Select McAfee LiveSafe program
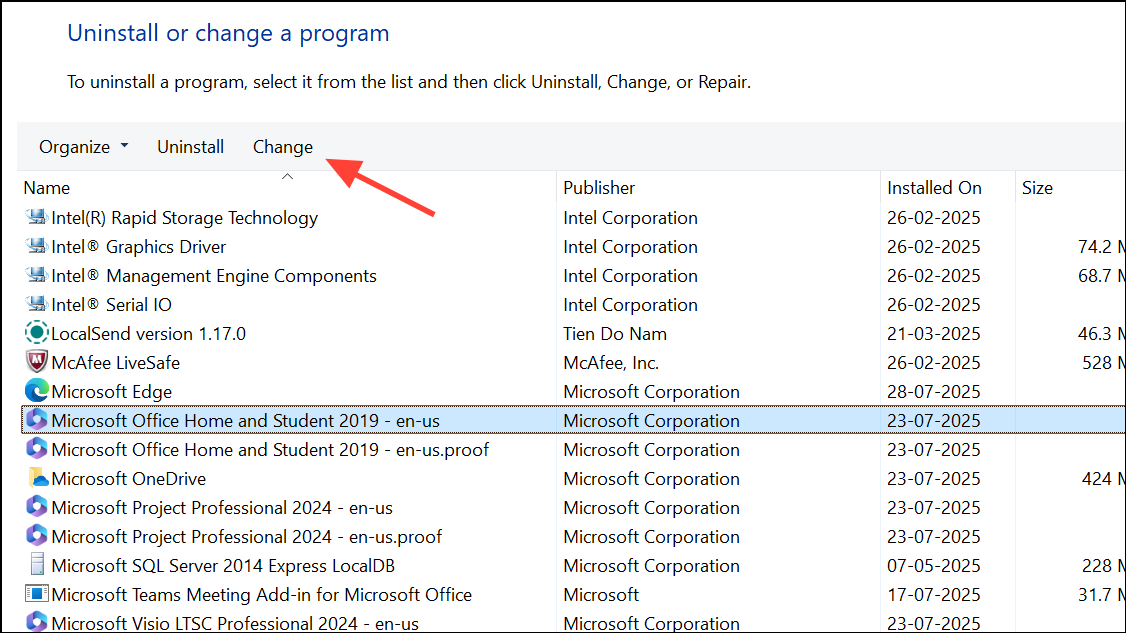The height and width of the screenshot is (633, 1126). click(x=116, y=363)
